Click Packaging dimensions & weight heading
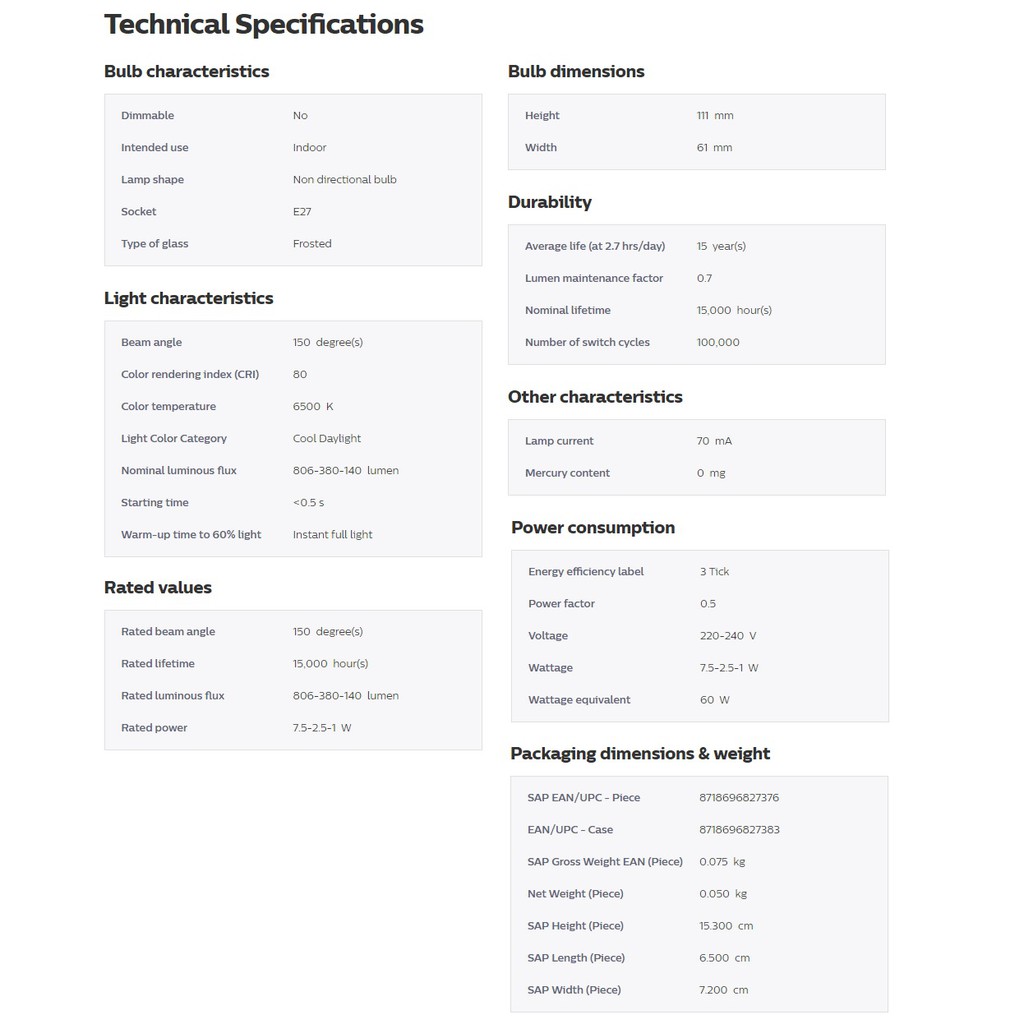Screen dimensions: 1024x1024 (640, 754)
